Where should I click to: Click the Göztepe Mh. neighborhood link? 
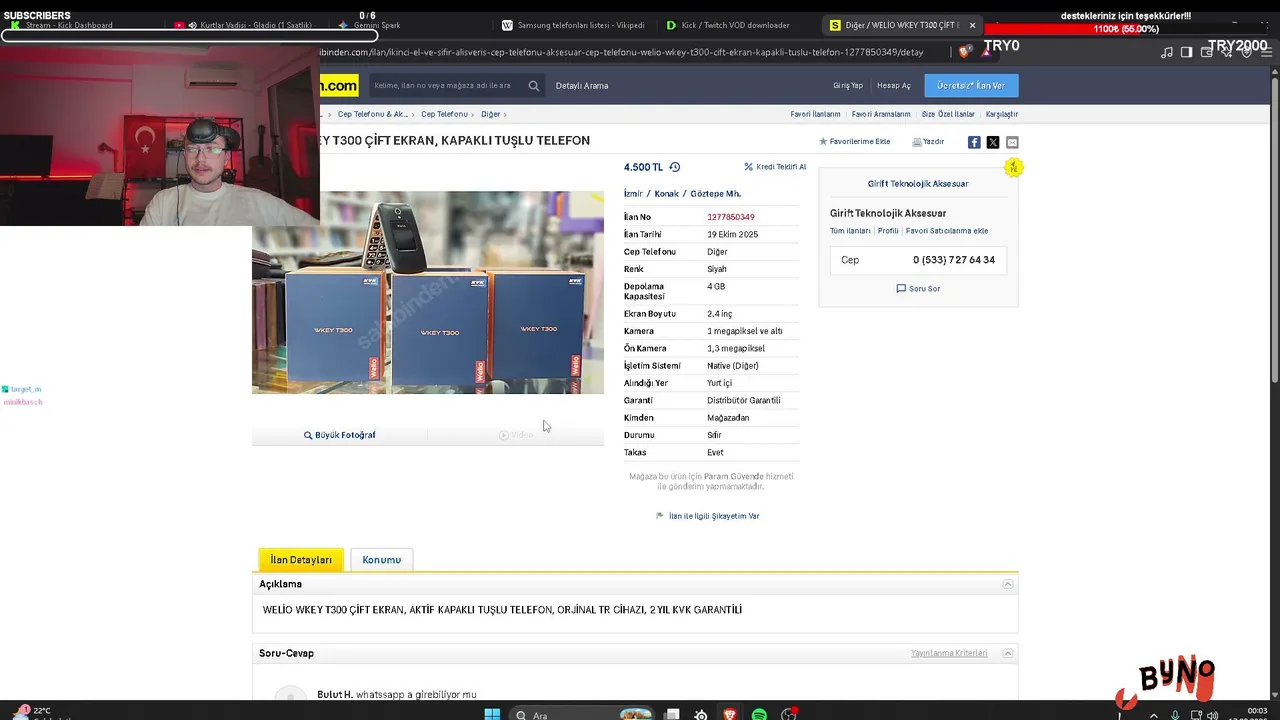716,193
